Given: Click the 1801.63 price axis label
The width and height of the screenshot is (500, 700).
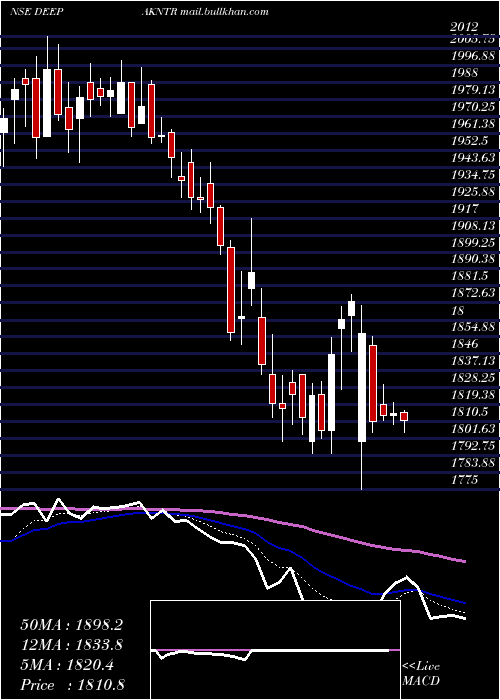Looking at the screenshot, I should click(x=472, y=429).
